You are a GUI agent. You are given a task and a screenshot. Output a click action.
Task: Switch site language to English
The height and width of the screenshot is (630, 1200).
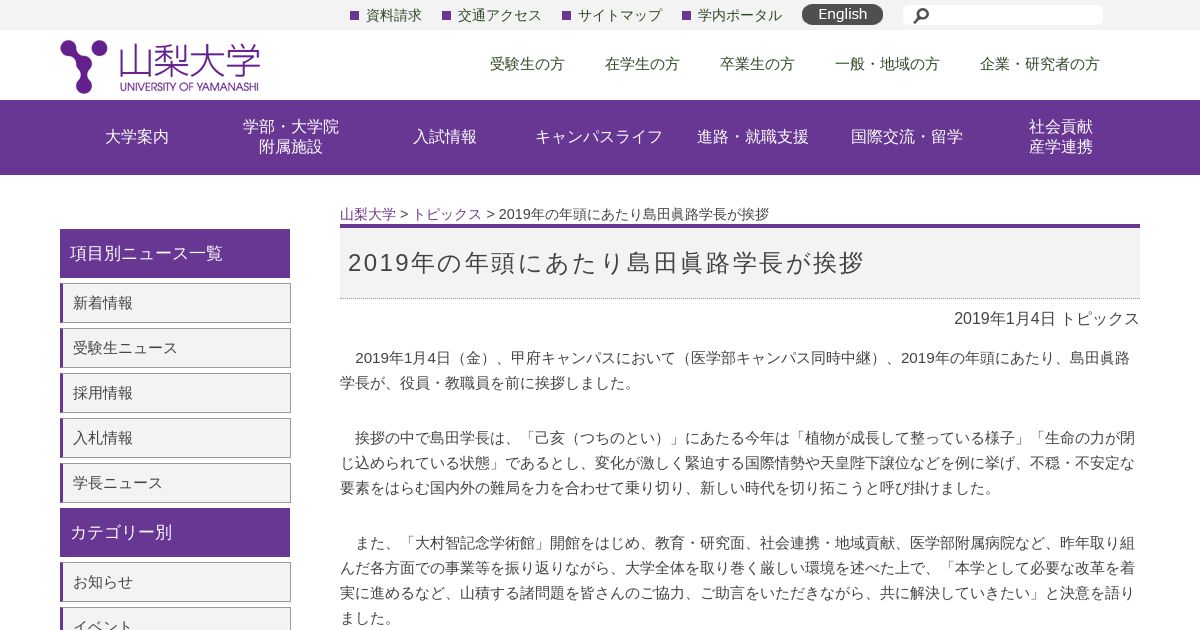842,14
